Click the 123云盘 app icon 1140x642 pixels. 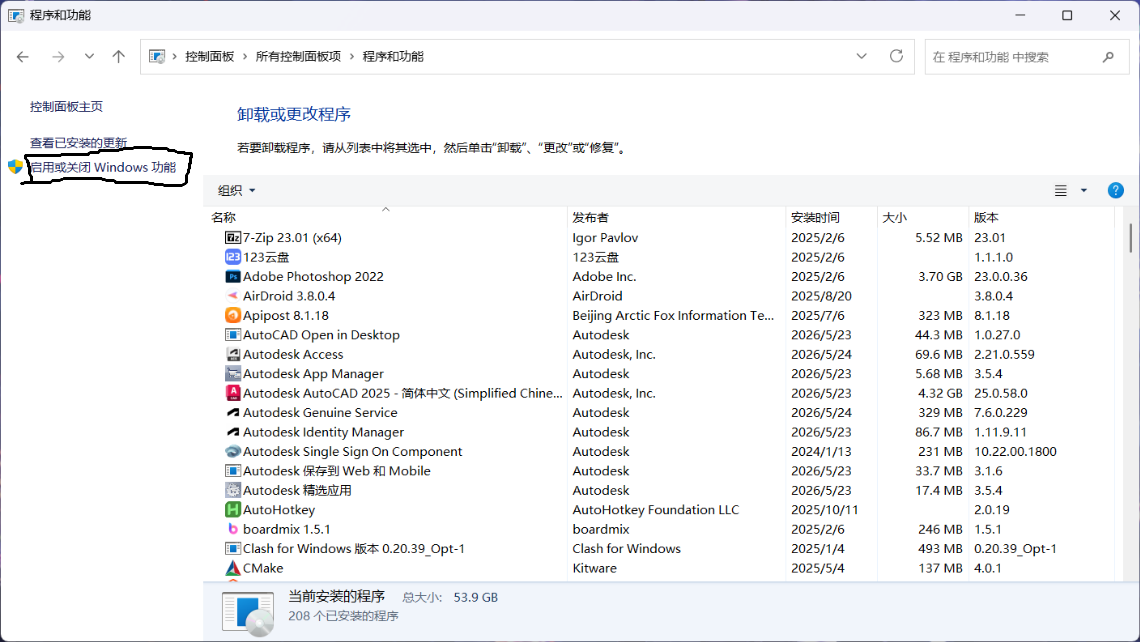[x=233, y=257]
